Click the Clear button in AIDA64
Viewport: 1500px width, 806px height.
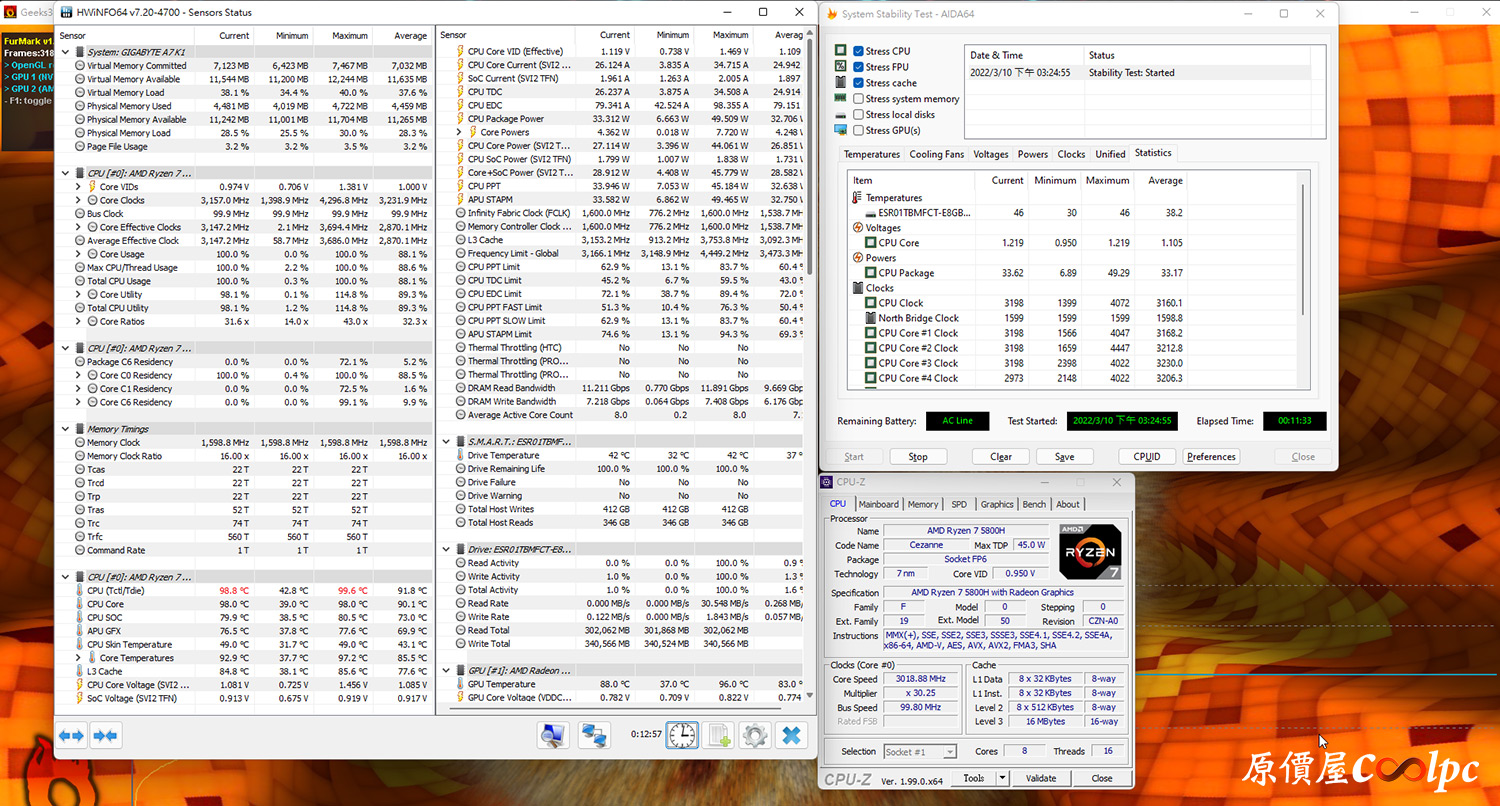1001,457
